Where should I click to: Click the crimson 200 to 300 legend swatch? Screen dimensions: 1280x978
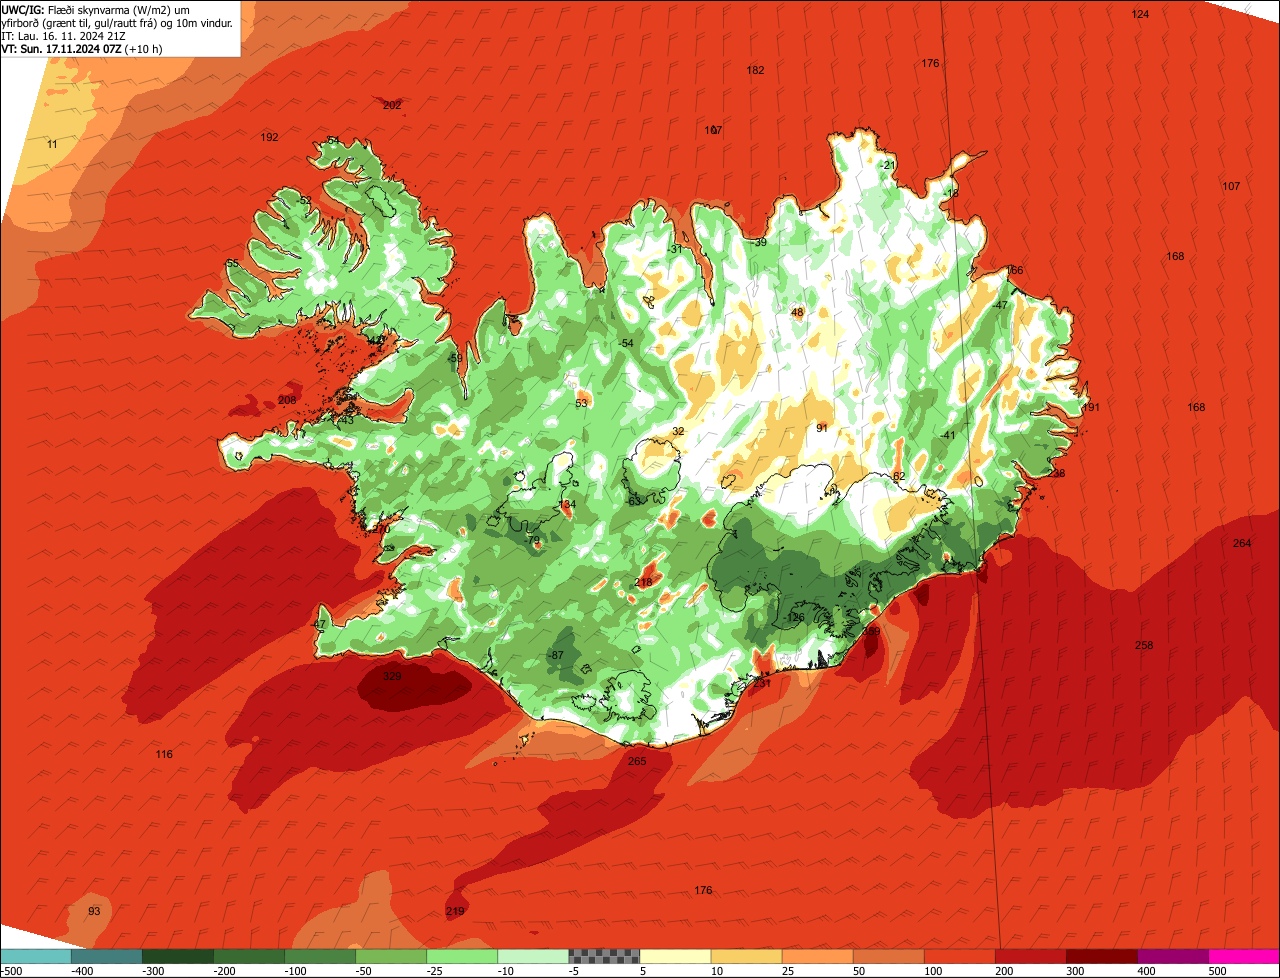tap(1030, 956)
